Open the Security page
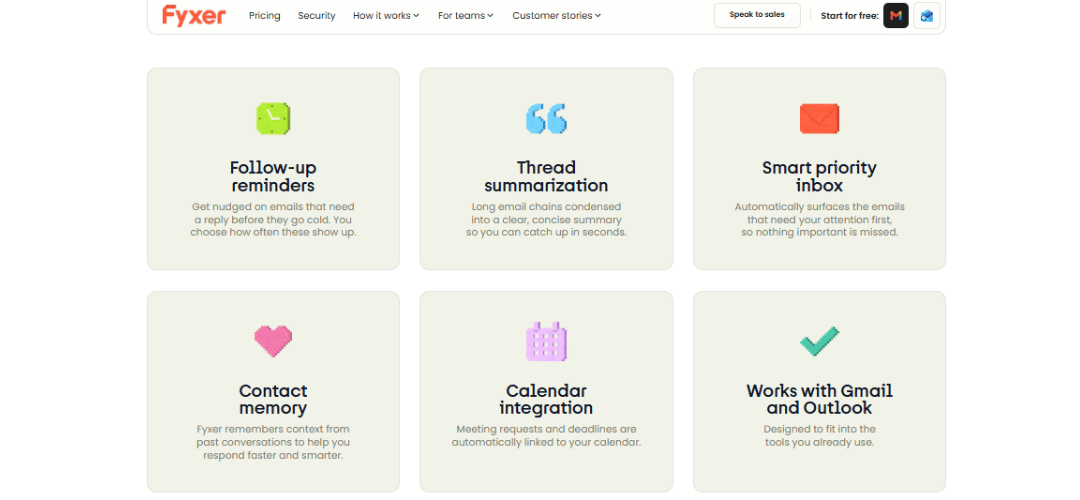The image size is (1080, 500). coord(316,16)
